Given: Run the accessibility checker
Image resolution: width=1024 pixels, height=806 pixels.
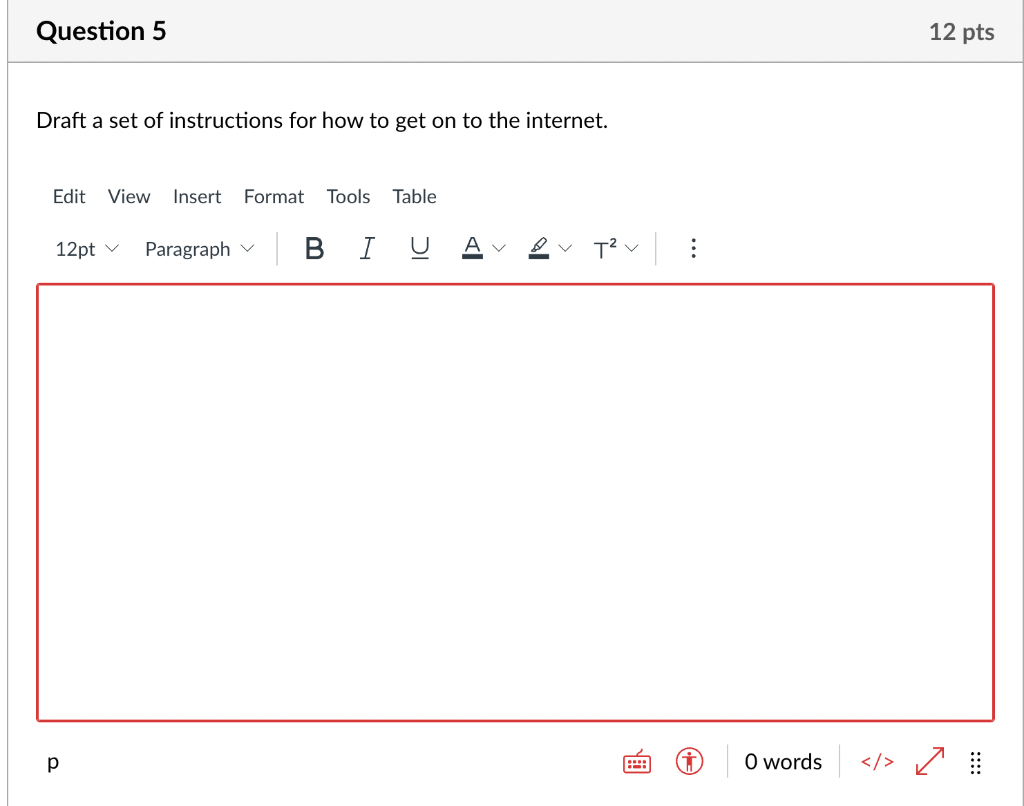Looking at the screenshot, I should (x=690, y=761).
